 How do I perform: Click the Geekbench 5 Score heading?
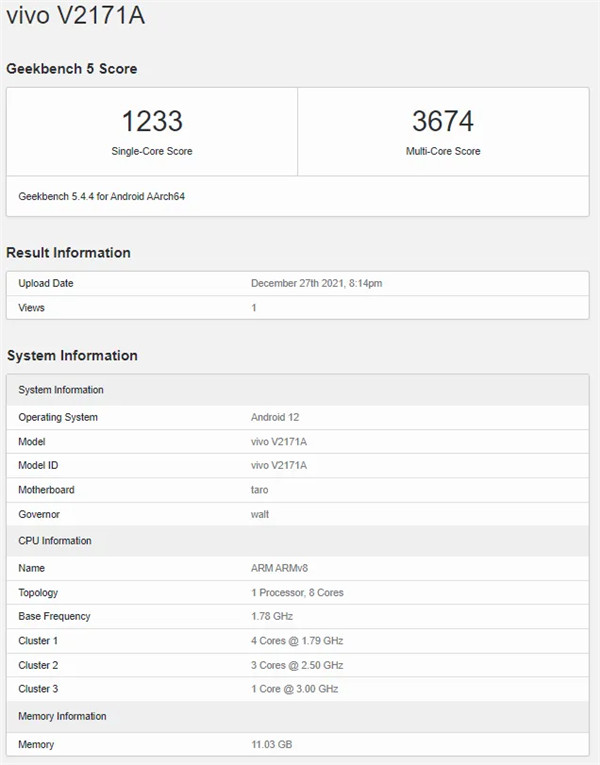coord(72,69)
